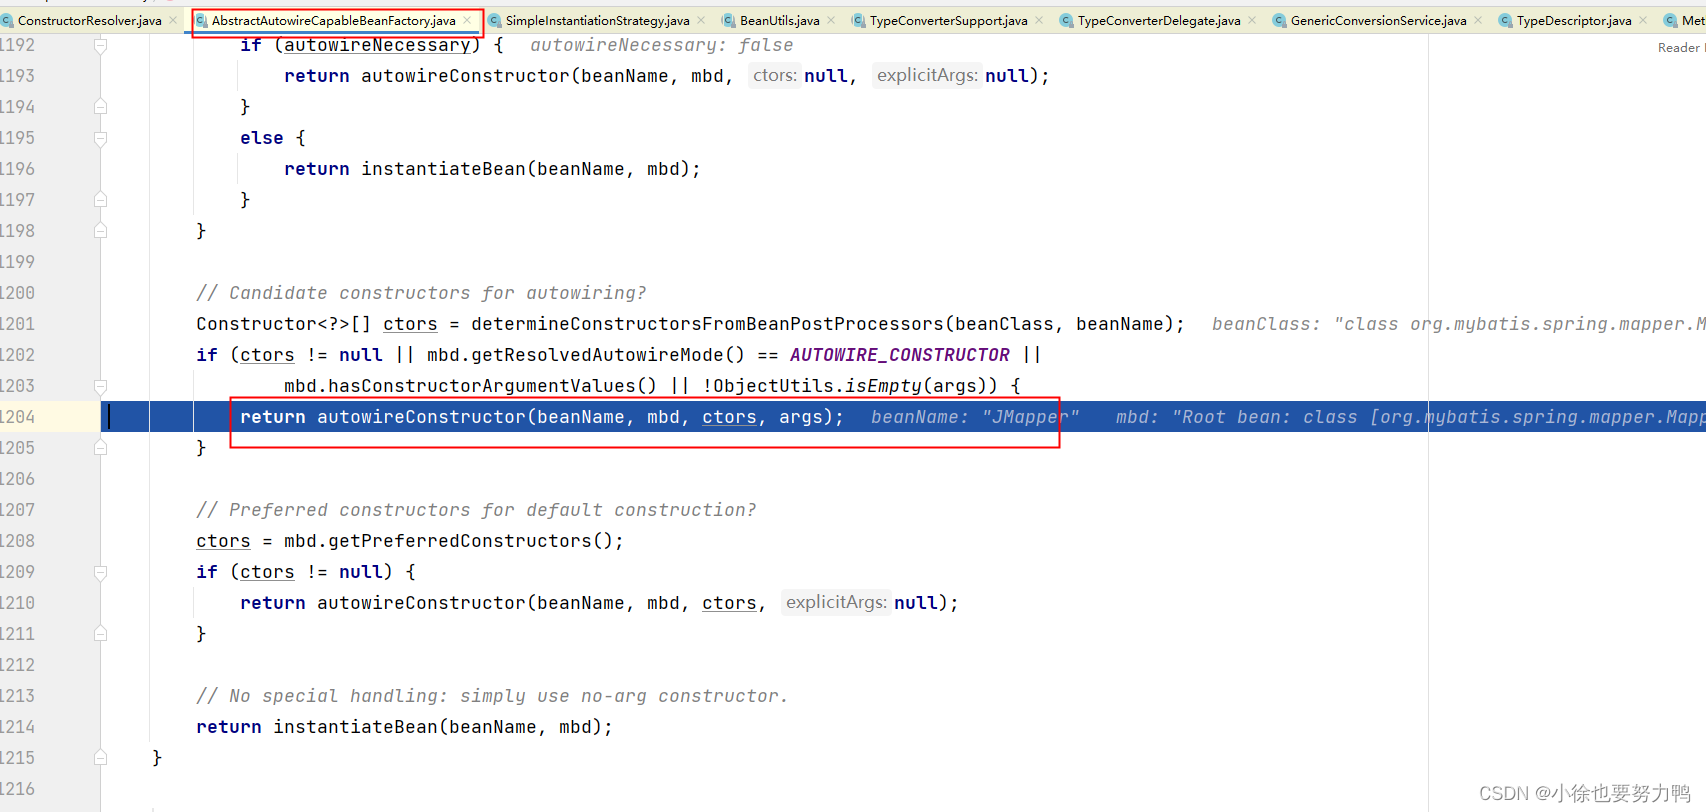Open SimpleInstantiationStrategy.java tab

pyautogui.click(x=597, y=20)
